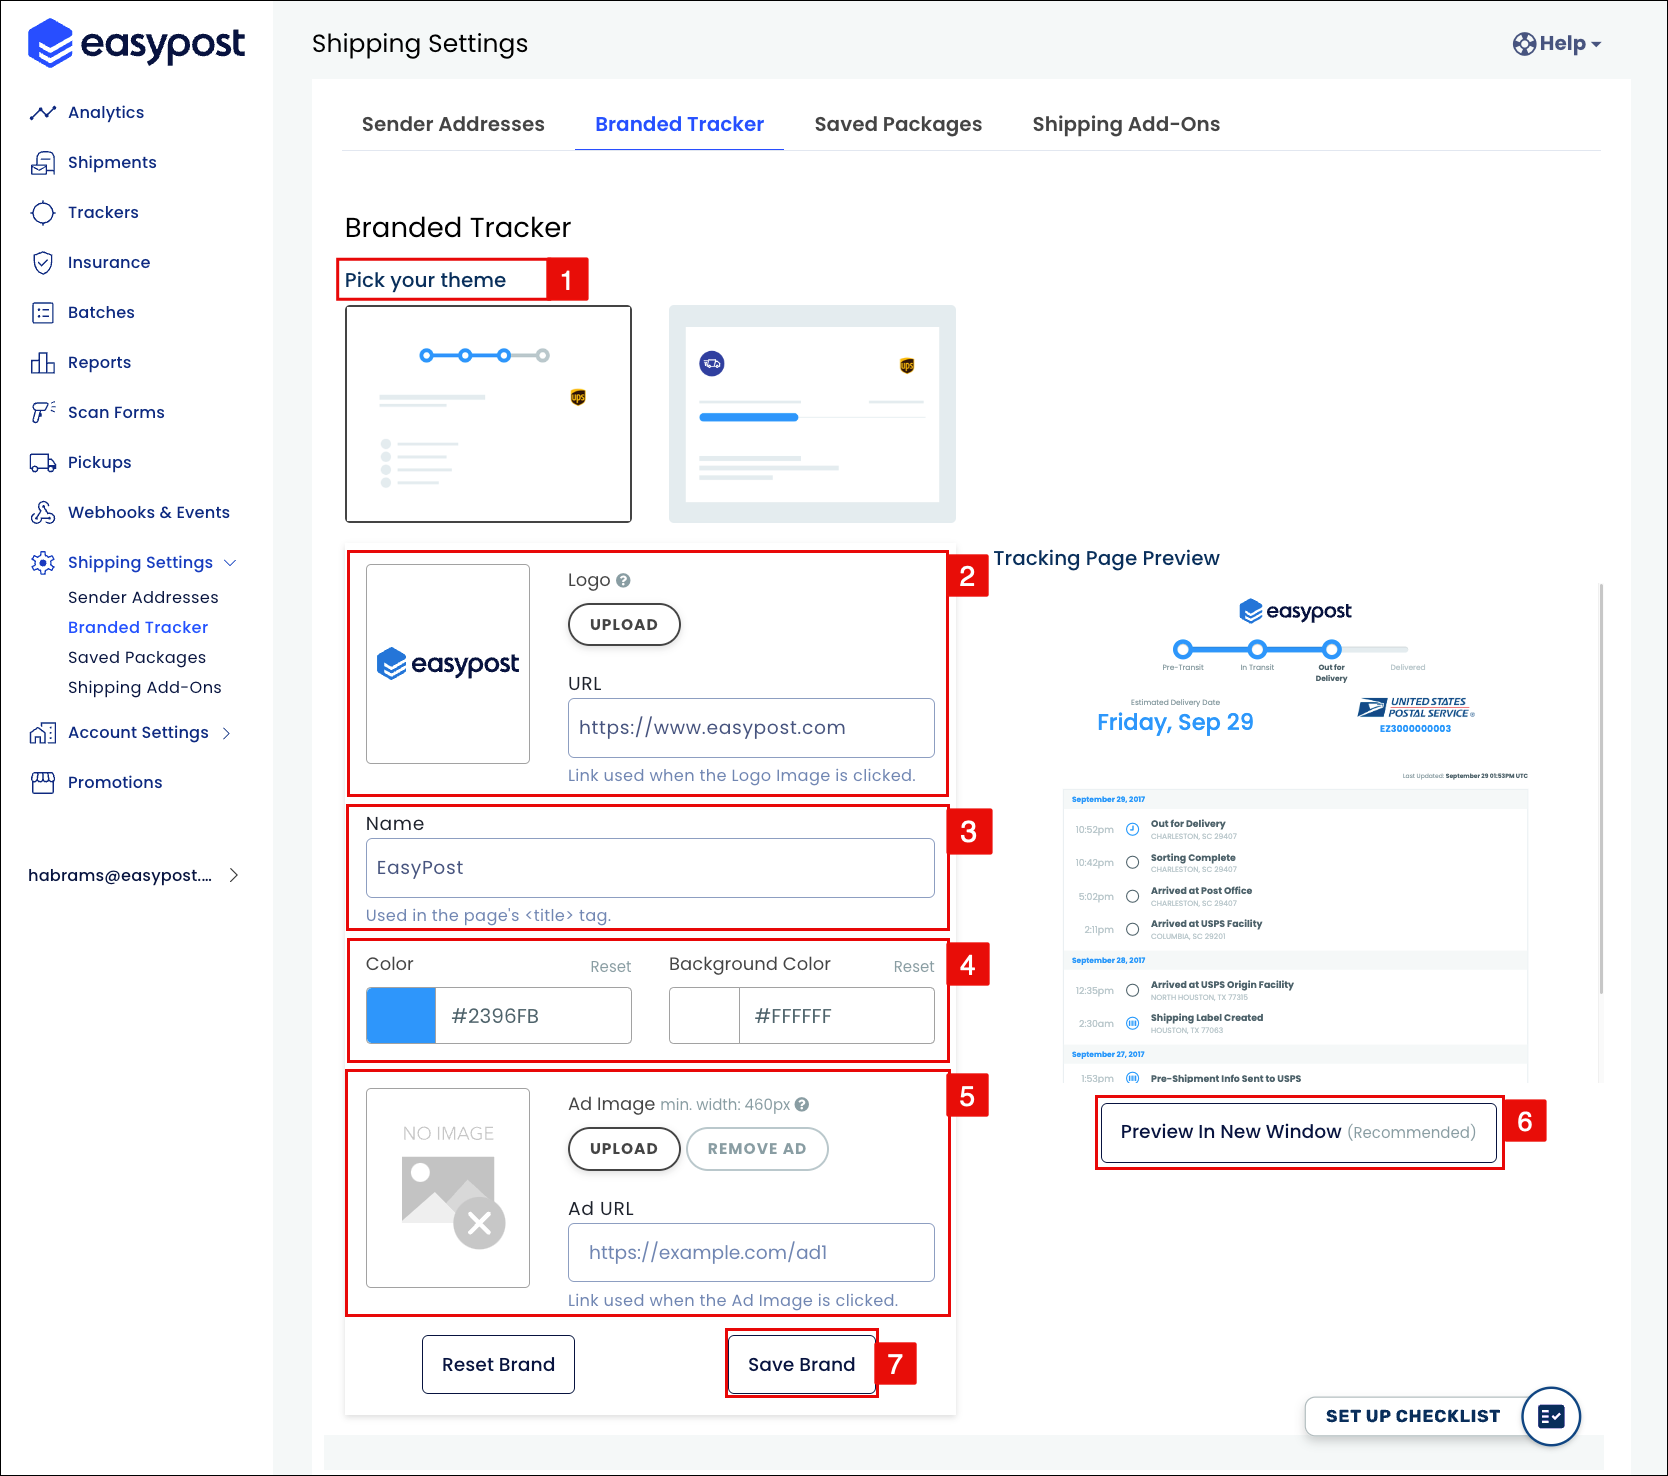
Task: Click the Shipping Settings gear icon
Action: (43, 563)
